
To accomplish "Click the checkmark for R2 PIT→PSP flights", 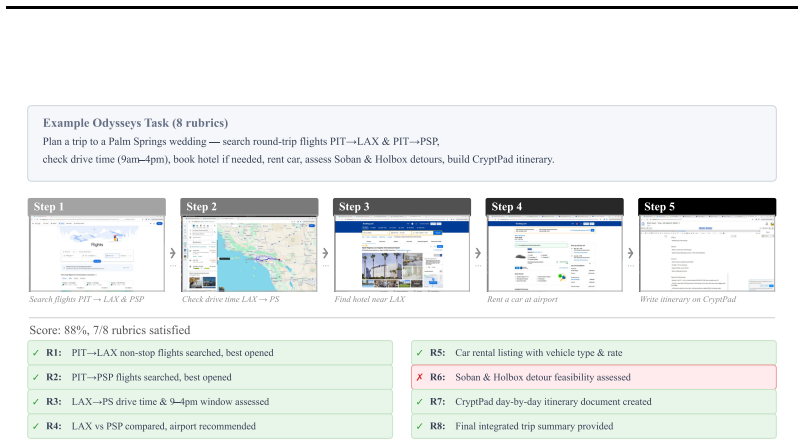I will [x=35, y=377].
